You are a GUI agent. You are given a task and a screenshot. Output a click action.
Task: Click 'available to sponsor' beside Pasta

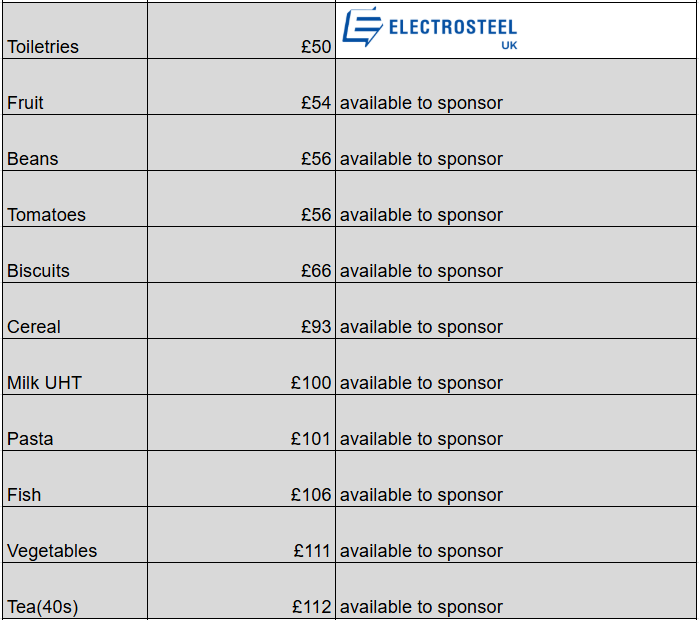pos(421,439)
